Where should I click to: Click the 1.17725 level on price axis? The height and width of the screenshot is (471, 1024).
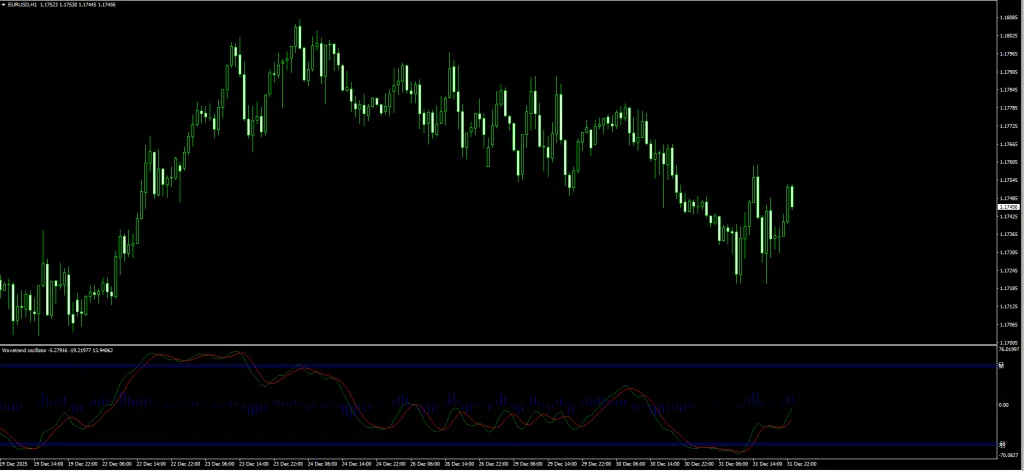(x=1008, y=125)
